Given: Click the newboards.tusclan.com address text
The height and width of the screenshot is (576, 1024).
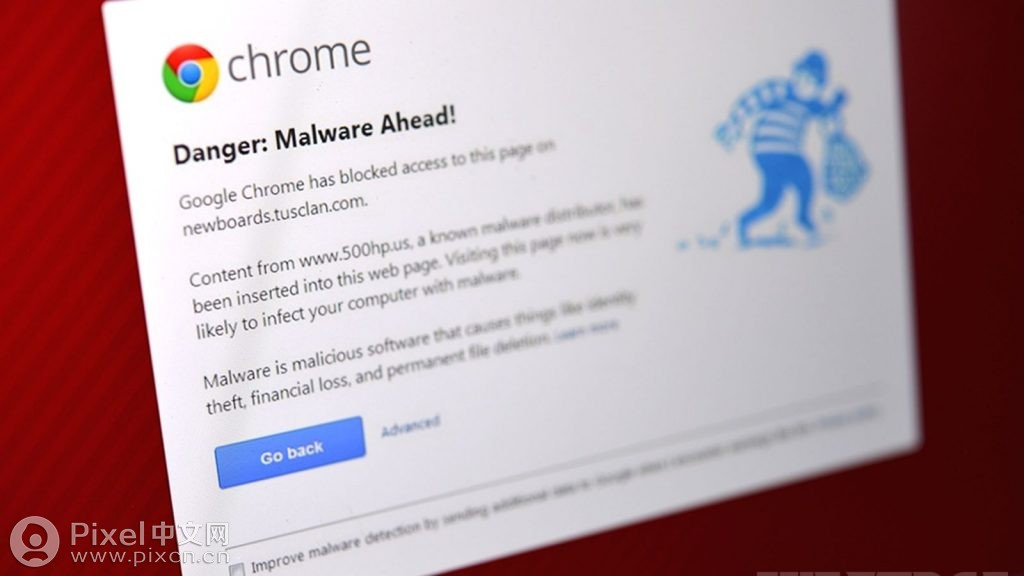Looking at the screenshot, I should pos(274,215).
